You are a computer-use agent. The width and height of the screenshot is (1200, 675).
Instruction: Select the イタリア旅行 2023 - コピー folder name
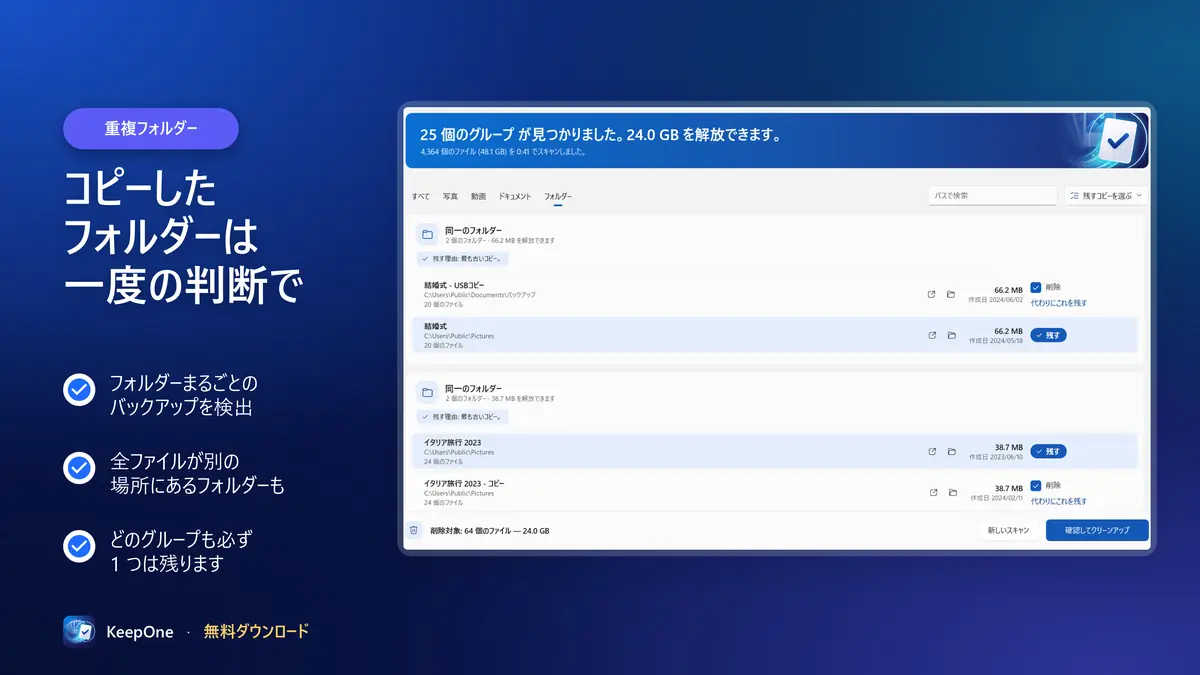(x=464, y=483)
